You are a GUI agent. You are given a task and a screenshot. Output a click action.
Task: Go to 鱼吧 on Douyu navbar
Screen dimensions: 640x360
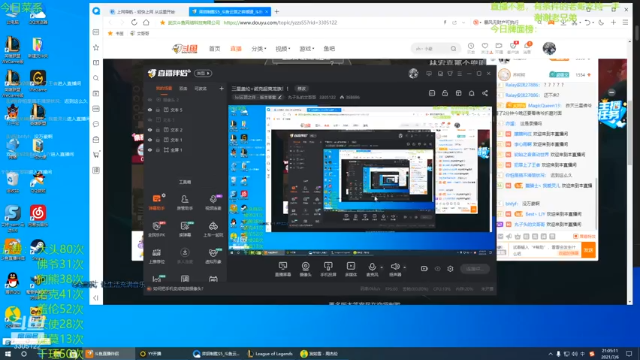click(329, 49)
